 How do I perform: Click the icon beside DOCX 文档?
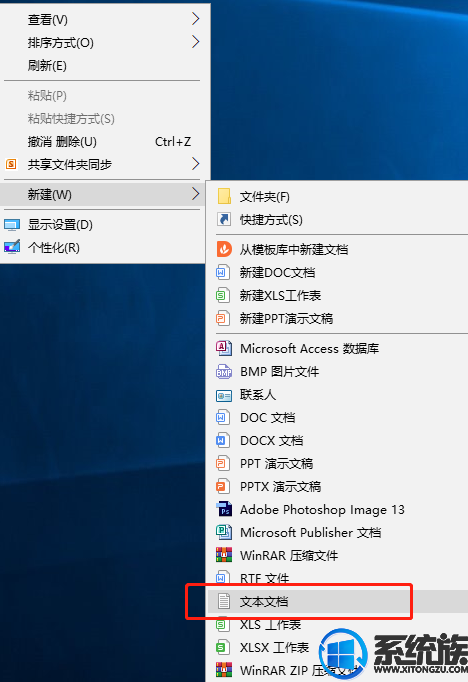(x=222, y=440)
